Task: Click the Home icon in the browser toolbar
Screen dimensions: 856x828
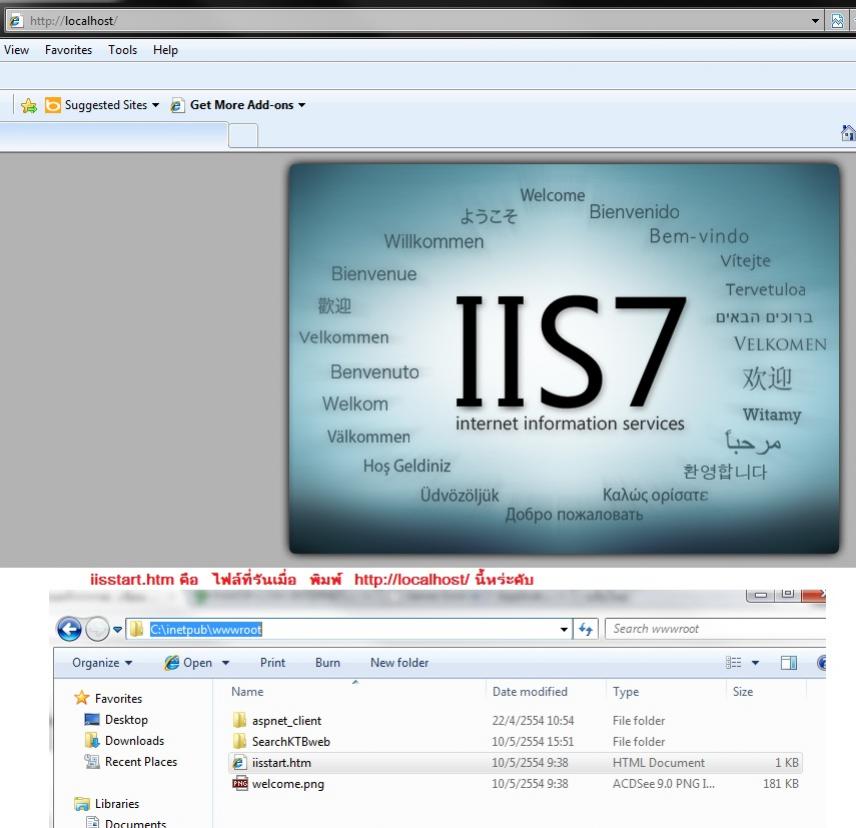Action: (x=848, y=133)
